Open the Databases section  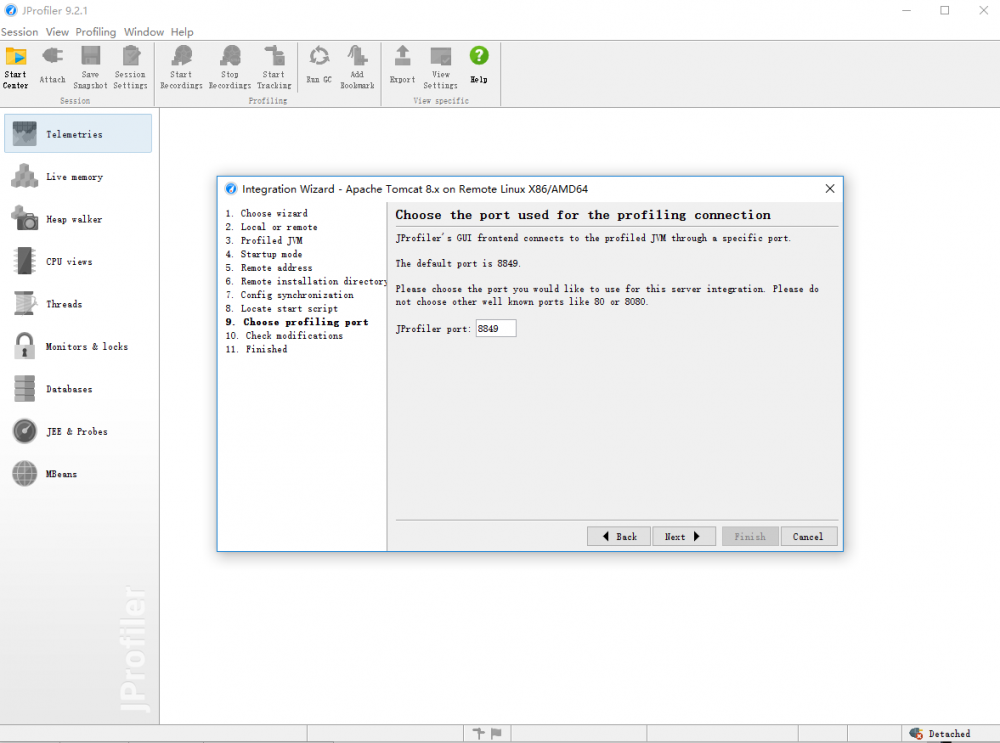(x=78, y=389)
